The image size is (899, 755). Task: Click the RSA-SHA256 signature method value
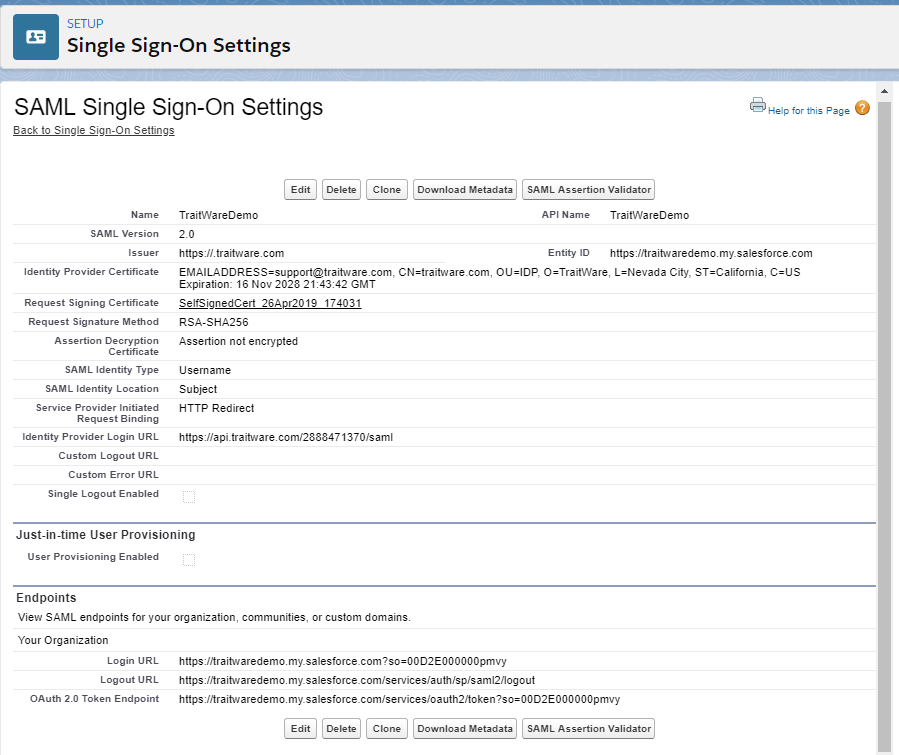(x=213, y=322)
